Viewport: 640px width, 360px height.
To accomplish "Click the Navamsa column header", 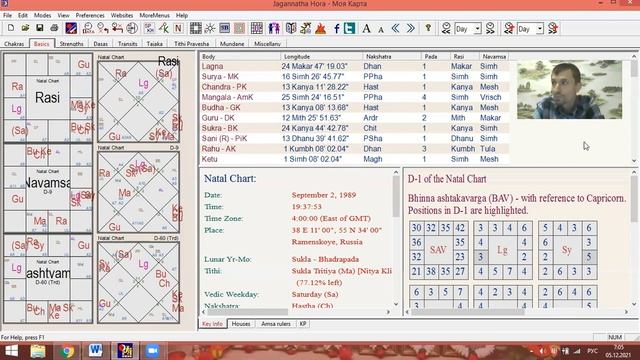I will (x=494, y=57).
